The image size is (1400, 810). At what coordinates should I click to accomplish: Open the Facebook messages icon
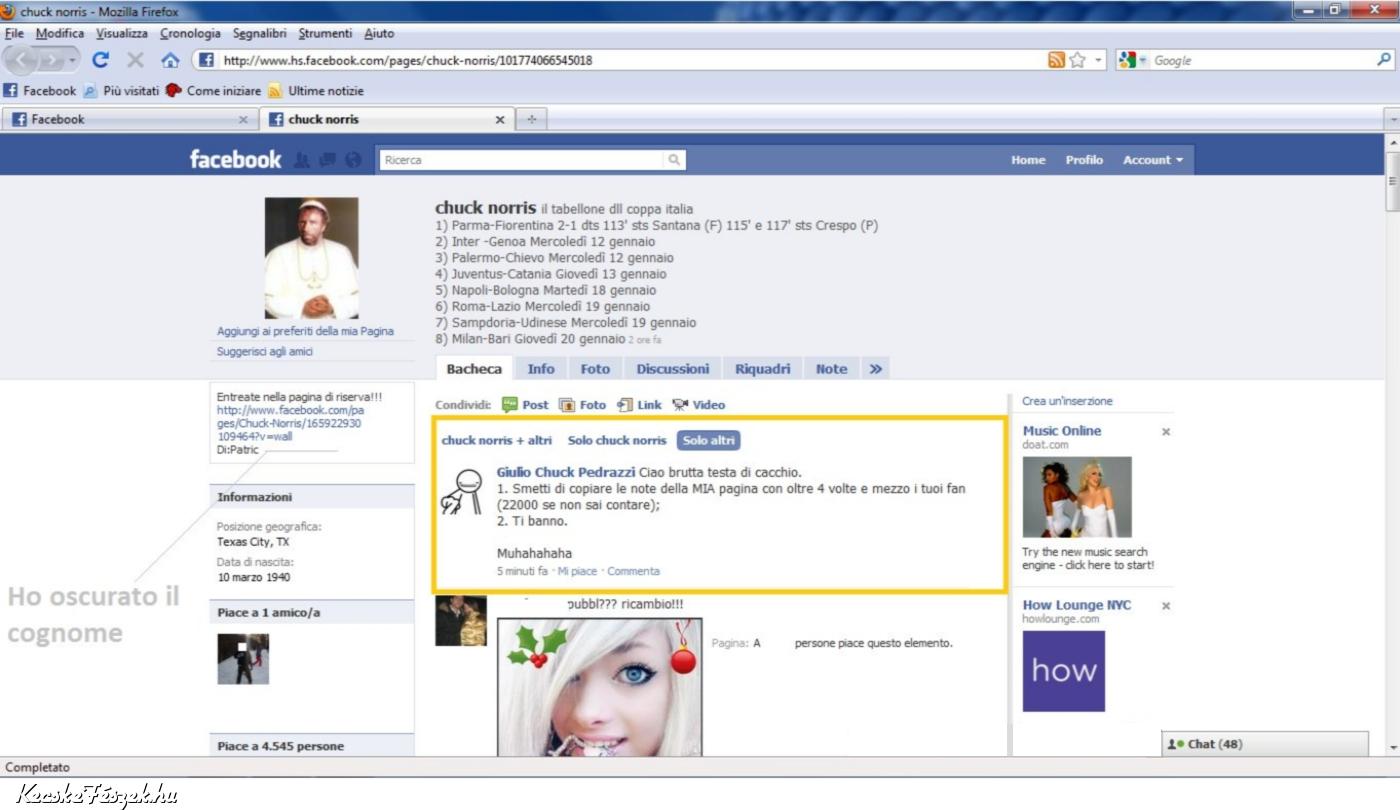[x=327, y=160]
